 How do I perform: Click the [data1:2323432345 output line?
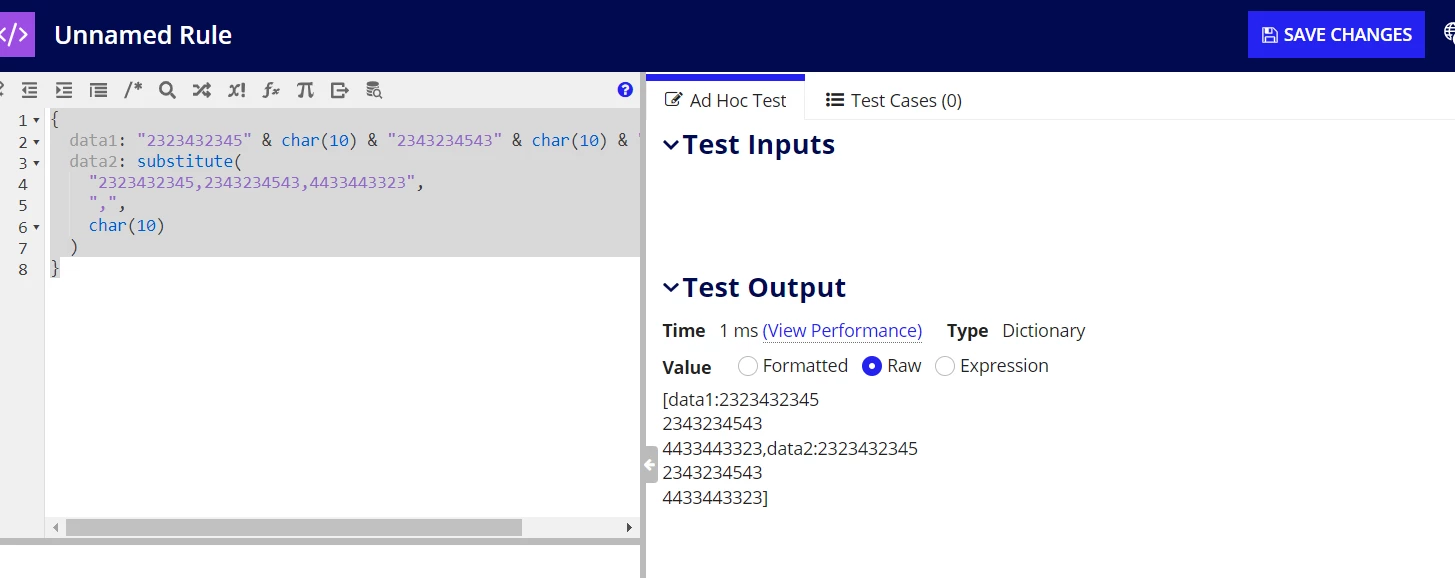740,400
